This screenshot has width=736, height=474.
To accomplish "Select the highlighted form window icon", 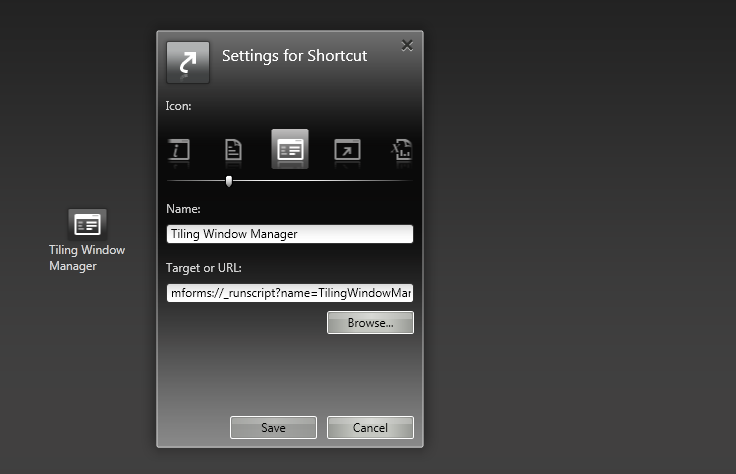I will coord(290,150).
